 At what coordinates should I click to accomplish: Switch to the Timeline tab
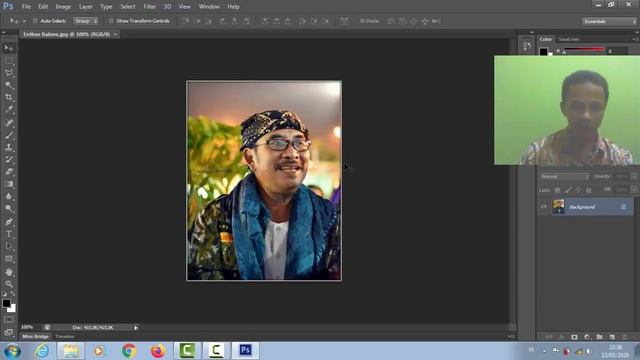[x=65, y=337]
